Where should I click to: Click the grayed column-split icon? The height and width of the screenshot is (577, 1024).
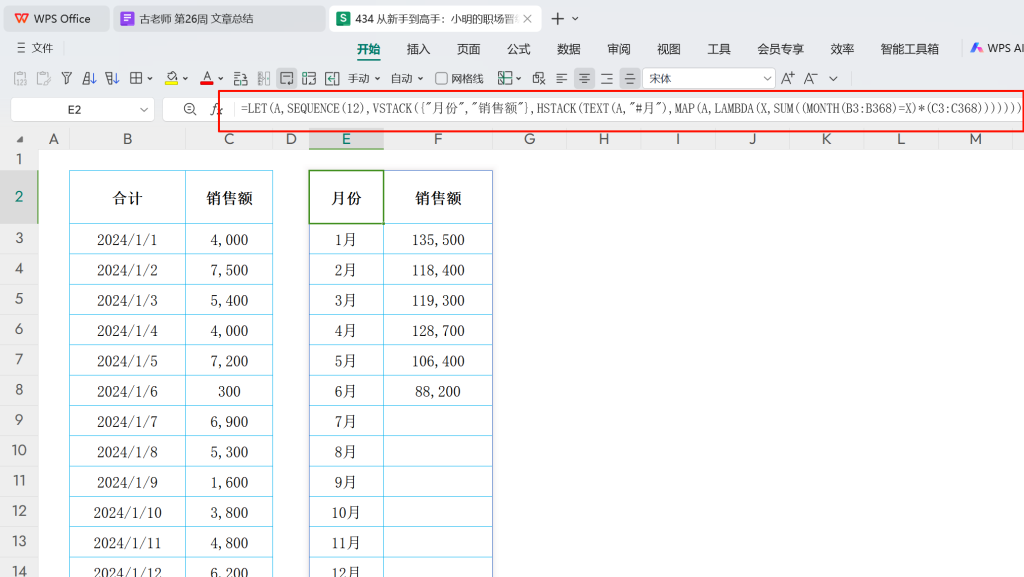(x=264, y=78)
